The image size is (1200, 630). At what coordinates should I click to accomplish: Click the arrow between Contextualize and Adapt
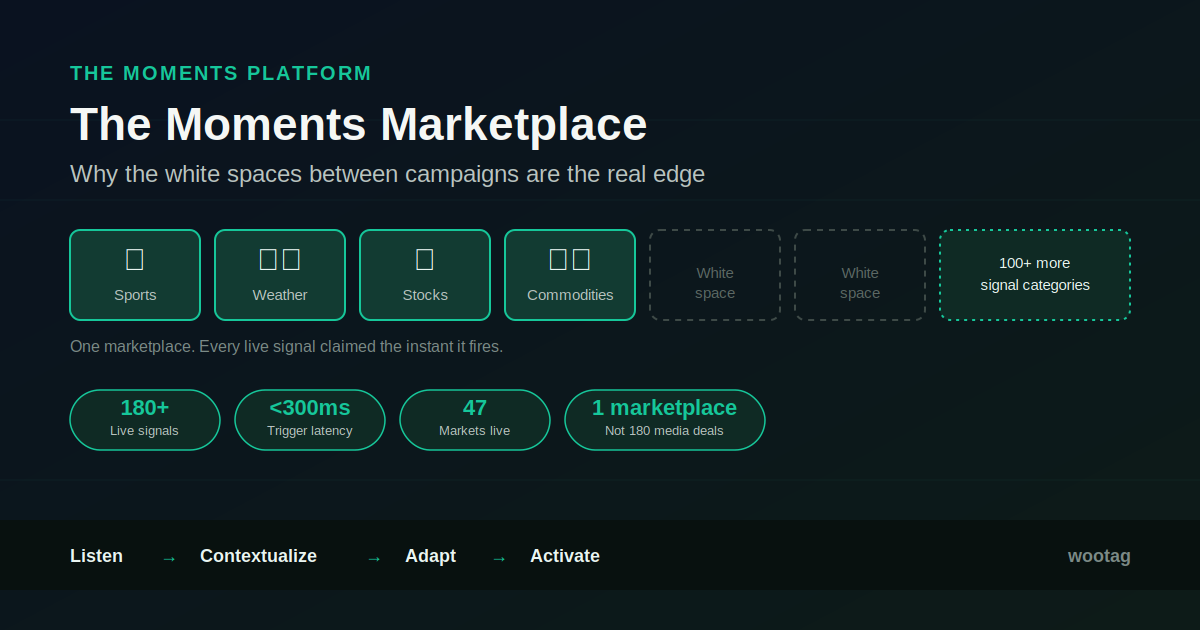click(374, 558)
